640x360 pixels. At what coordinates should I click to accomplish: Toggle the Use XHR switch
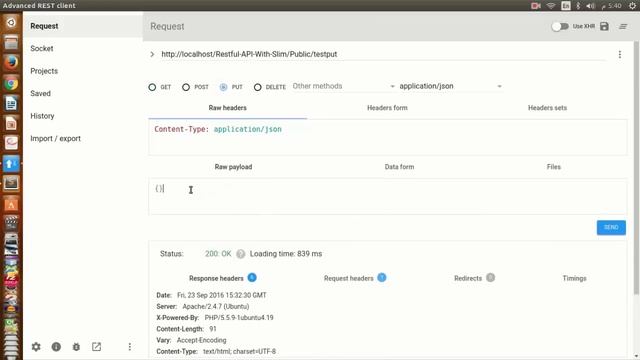point(560,27)
